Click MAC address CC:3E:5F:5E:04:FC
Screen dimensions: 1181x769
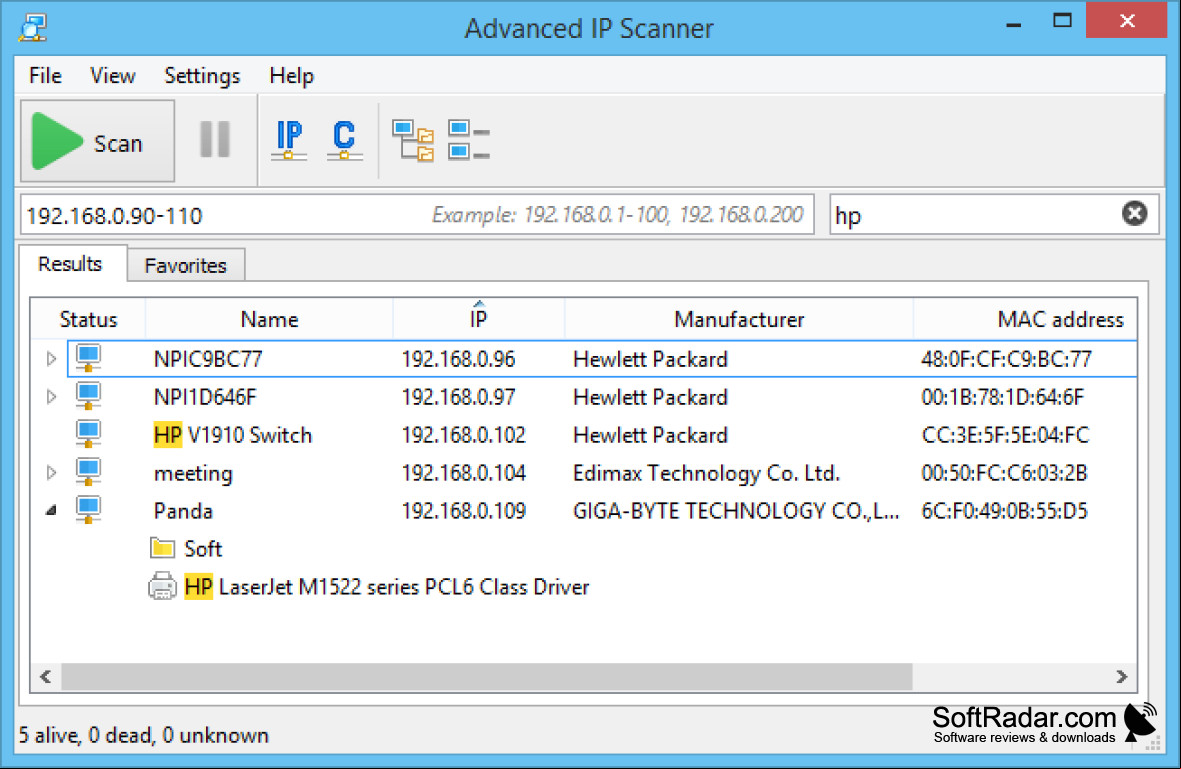coord(1005,435)
